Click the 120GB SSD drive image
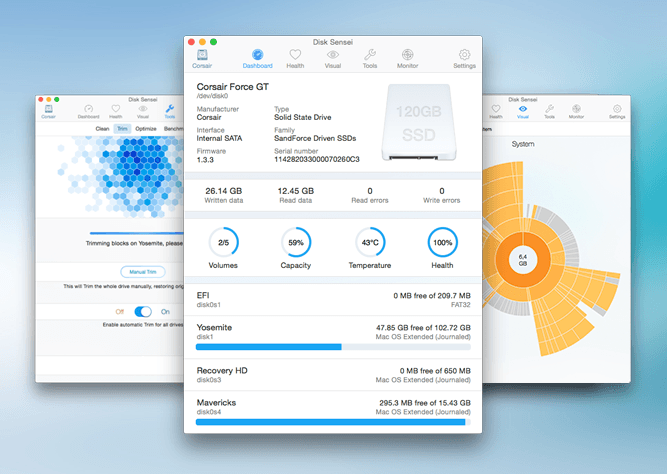Viewport: 667px width, 474px height. [x=419, y=123]
